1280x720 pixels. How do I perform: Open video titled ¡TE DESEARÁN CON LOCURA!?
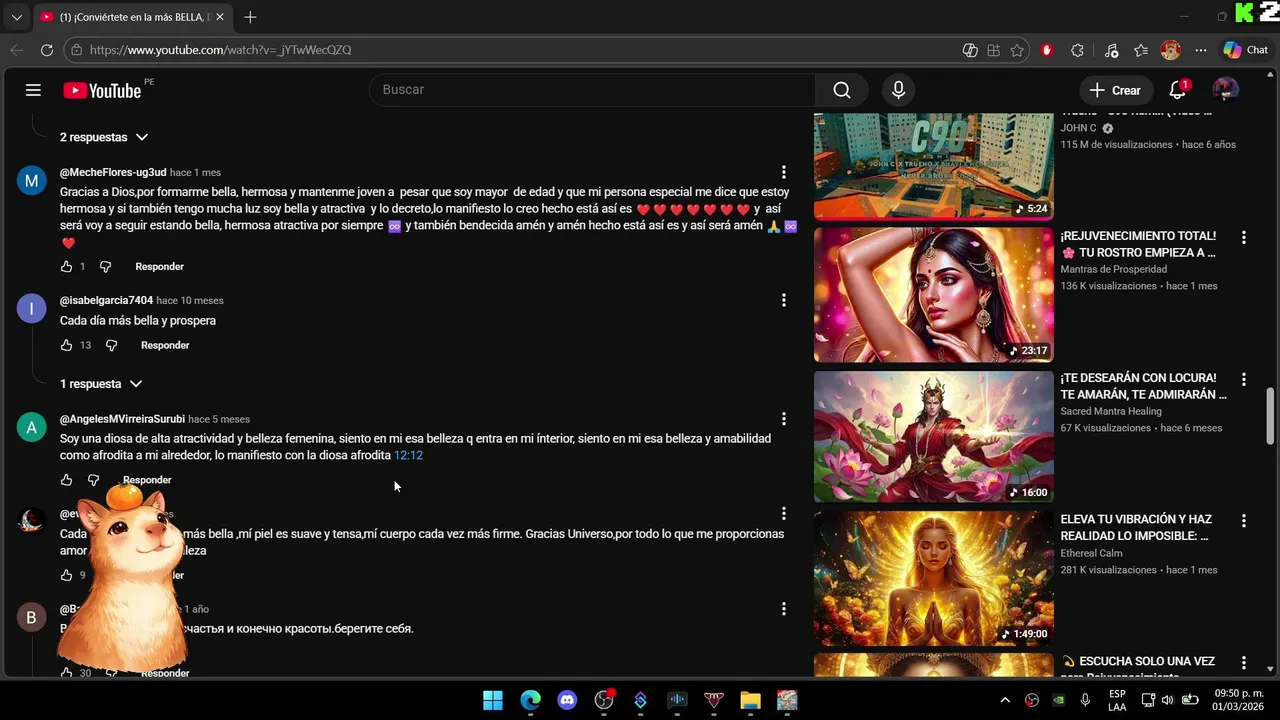(x=1143, y=386)
